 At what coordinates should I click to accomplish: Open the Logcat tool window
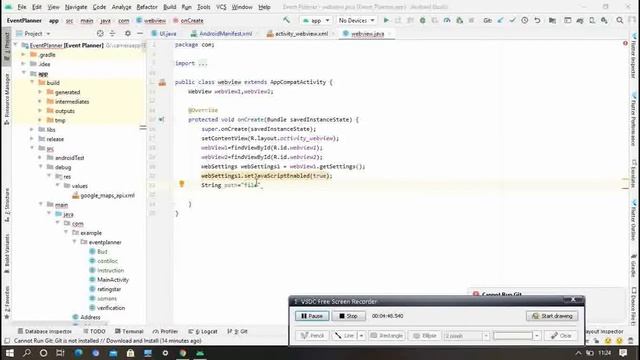[203, 331]
